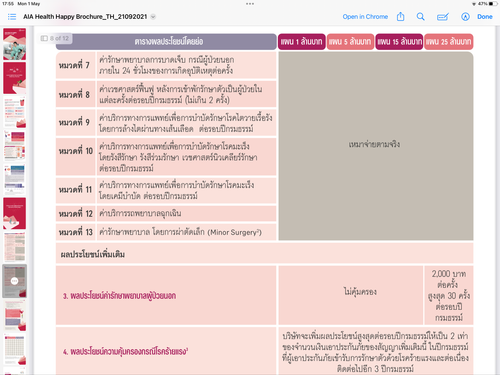Tap the 'หมวดที่ 10' row label

[x=76, y=151]
